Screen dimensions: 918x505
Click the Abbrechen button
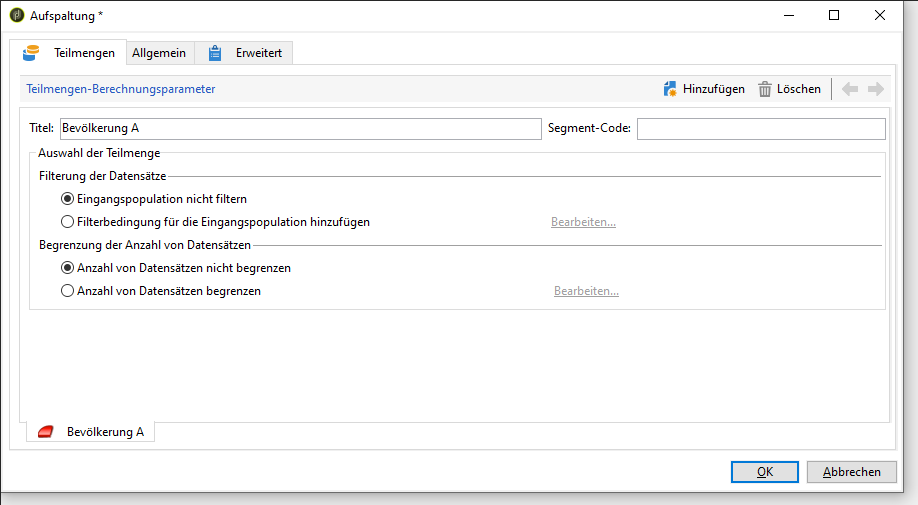pyautogui.click(x=851, y=472)
